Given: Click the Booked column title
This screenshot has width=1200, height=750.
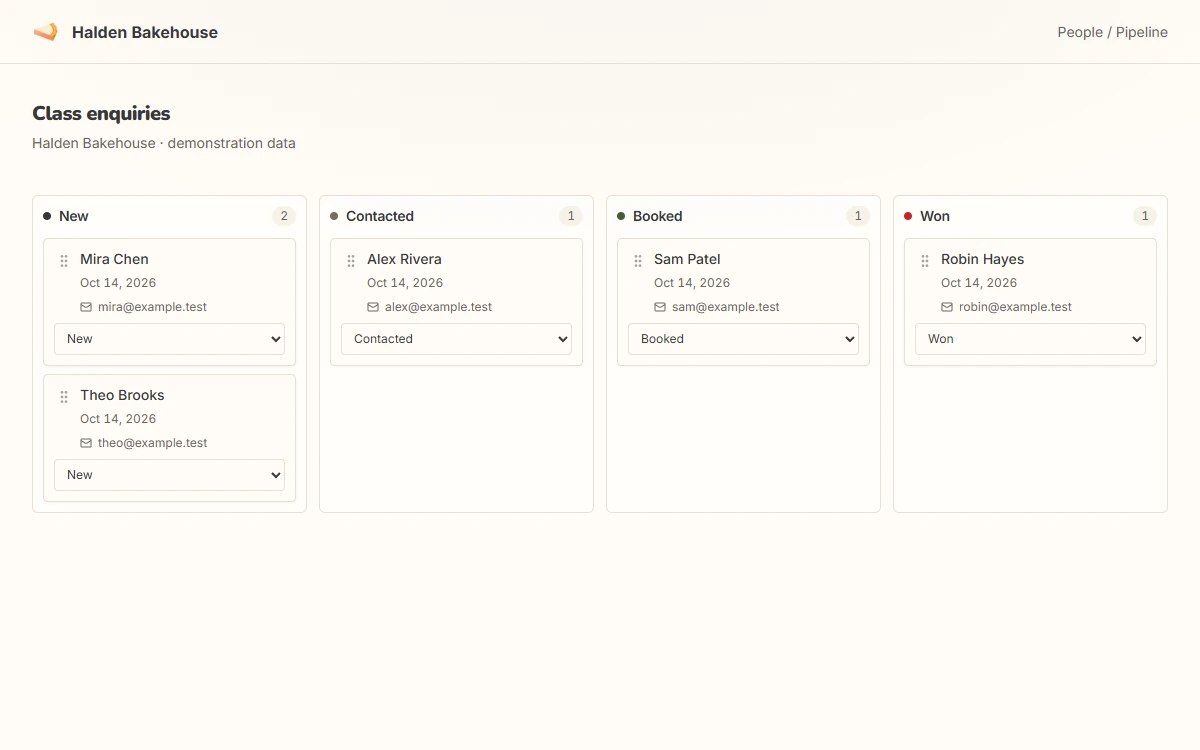Looking at the screenshot, I should click(x=658, y=216).
